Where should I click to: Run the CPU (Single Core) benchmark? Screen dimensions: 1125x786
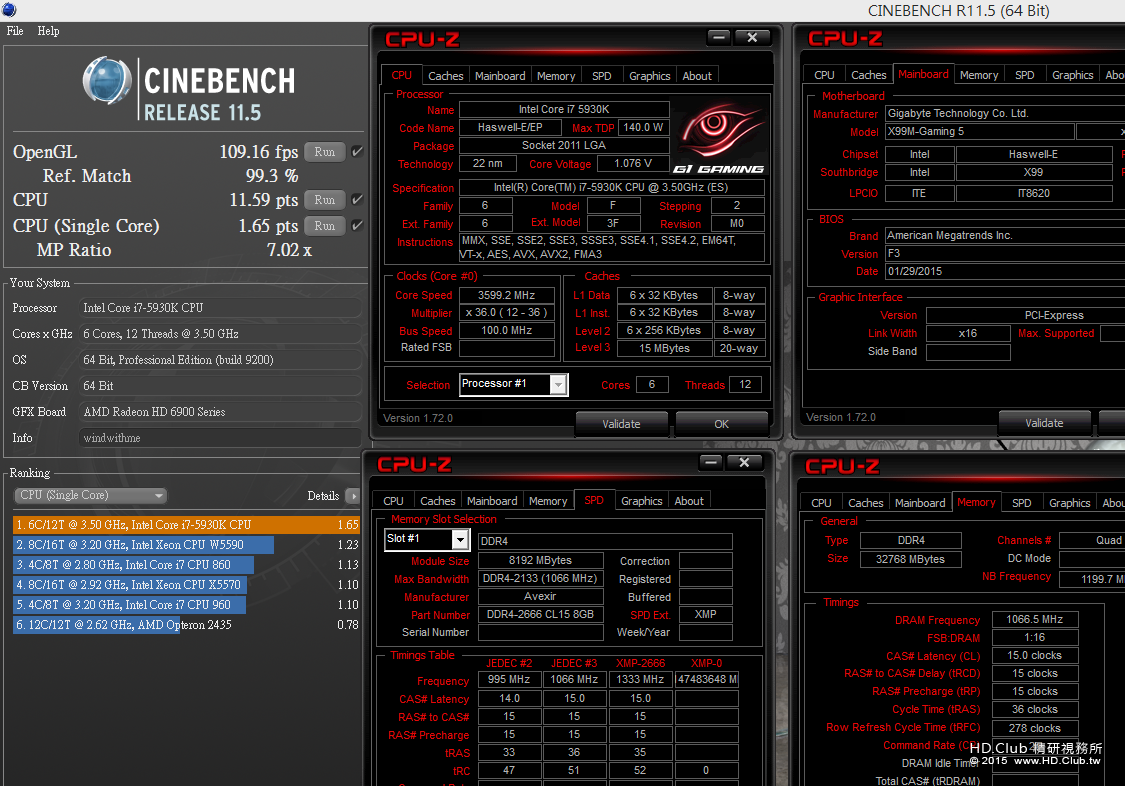click(x=324, y=225)
